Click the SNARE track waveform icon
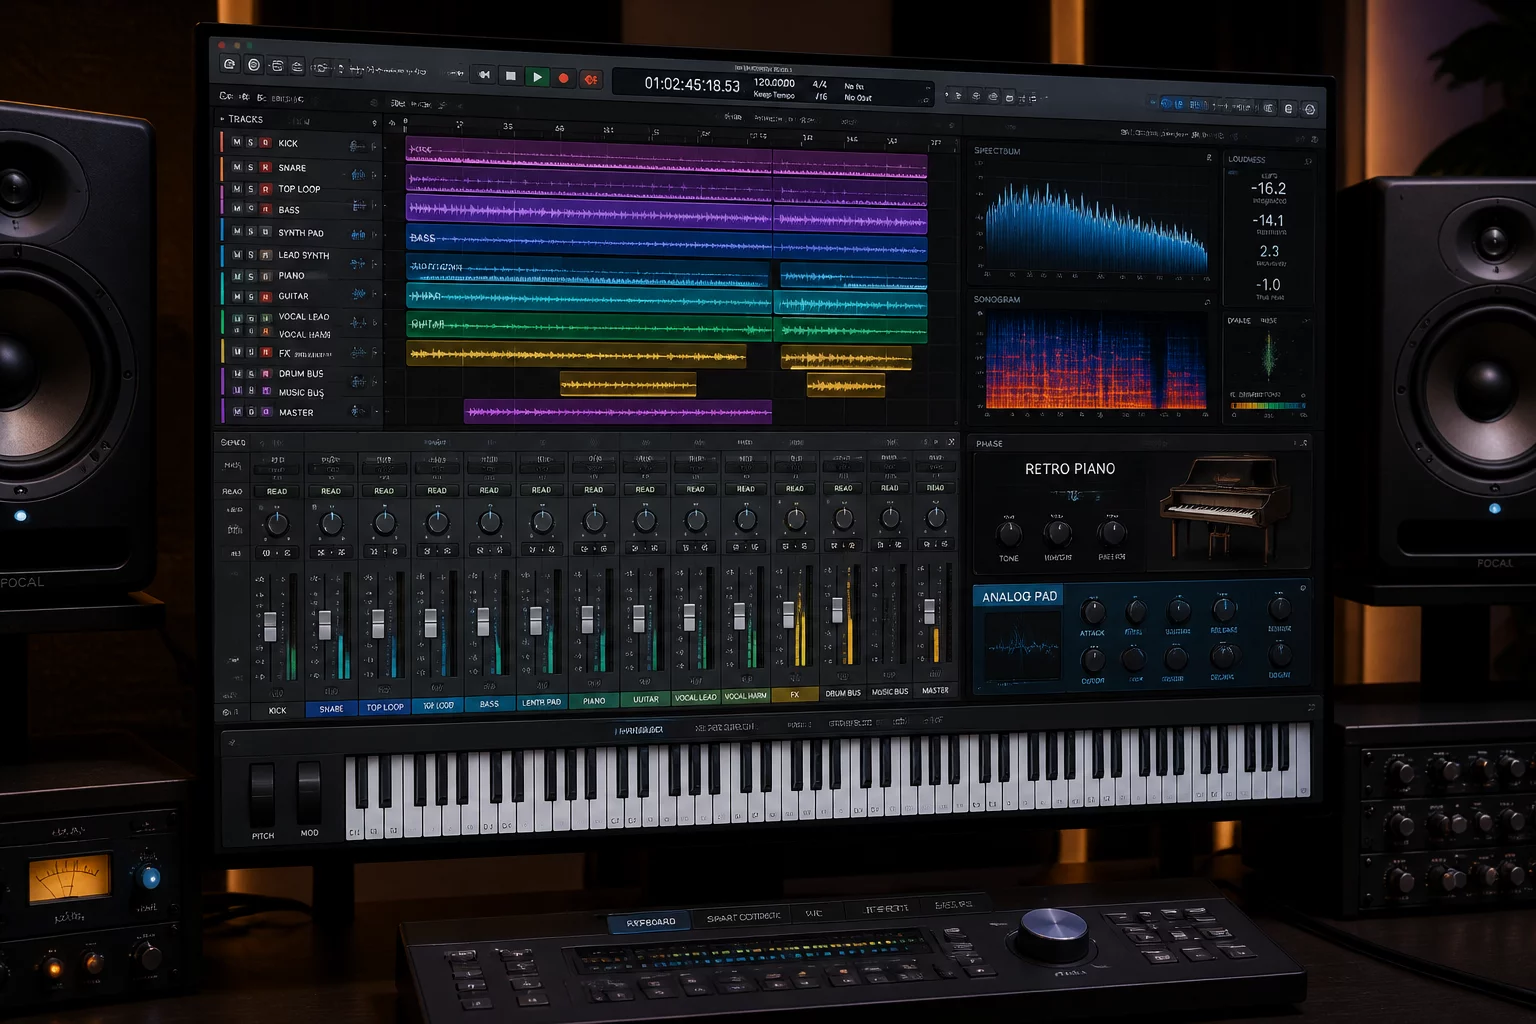 point(358,174)
